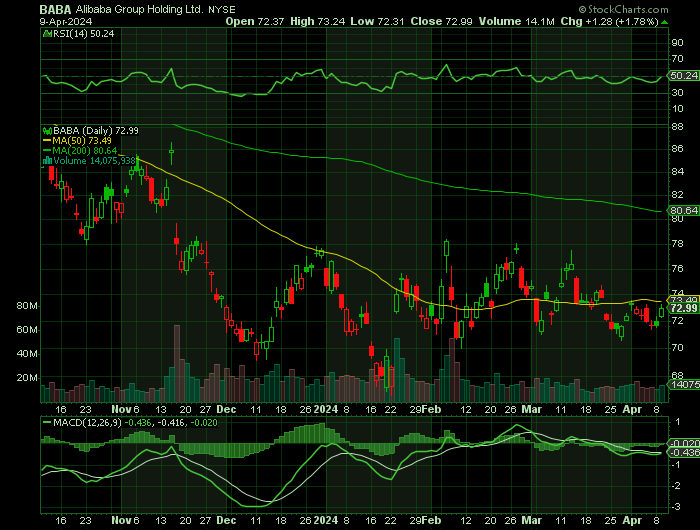The image size is (700, 530).
Task: Click the Mar date label below the MACD panel
Action: click(532, 521)
